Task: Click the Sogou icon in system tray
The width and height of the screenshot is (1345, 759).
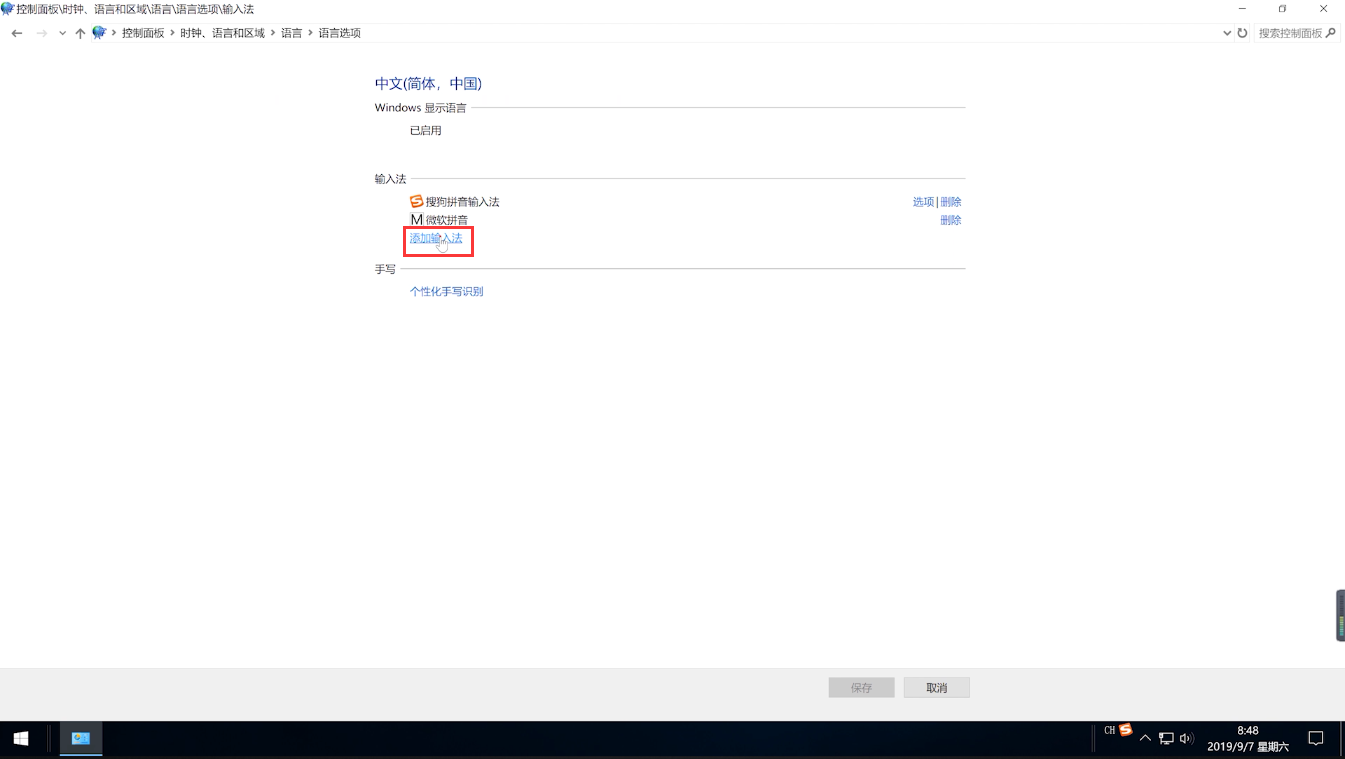Action: point(1125,730)
